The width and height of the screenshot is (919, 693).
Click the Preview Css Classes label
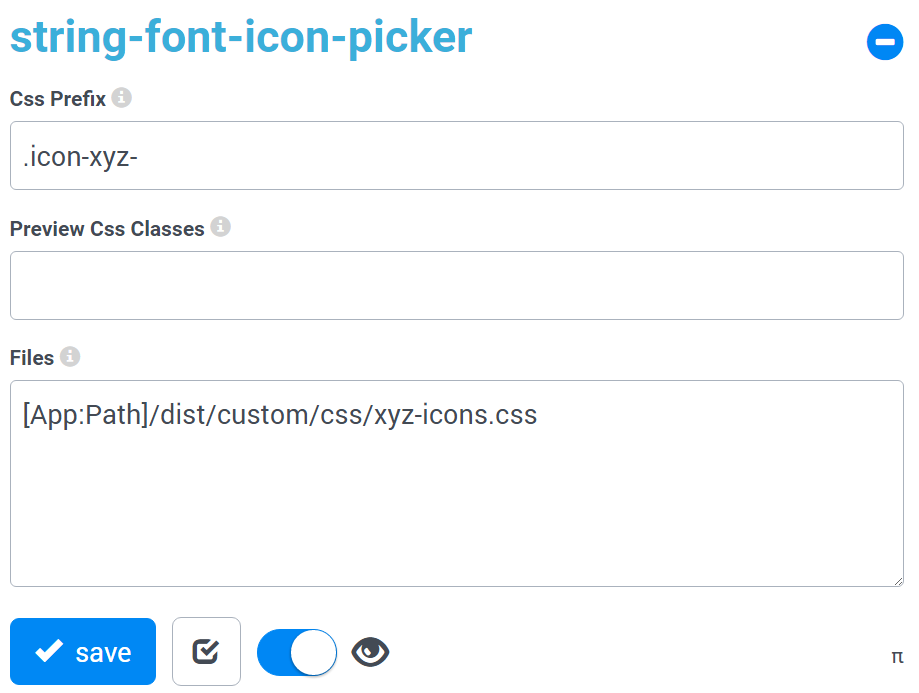point(107,229)
